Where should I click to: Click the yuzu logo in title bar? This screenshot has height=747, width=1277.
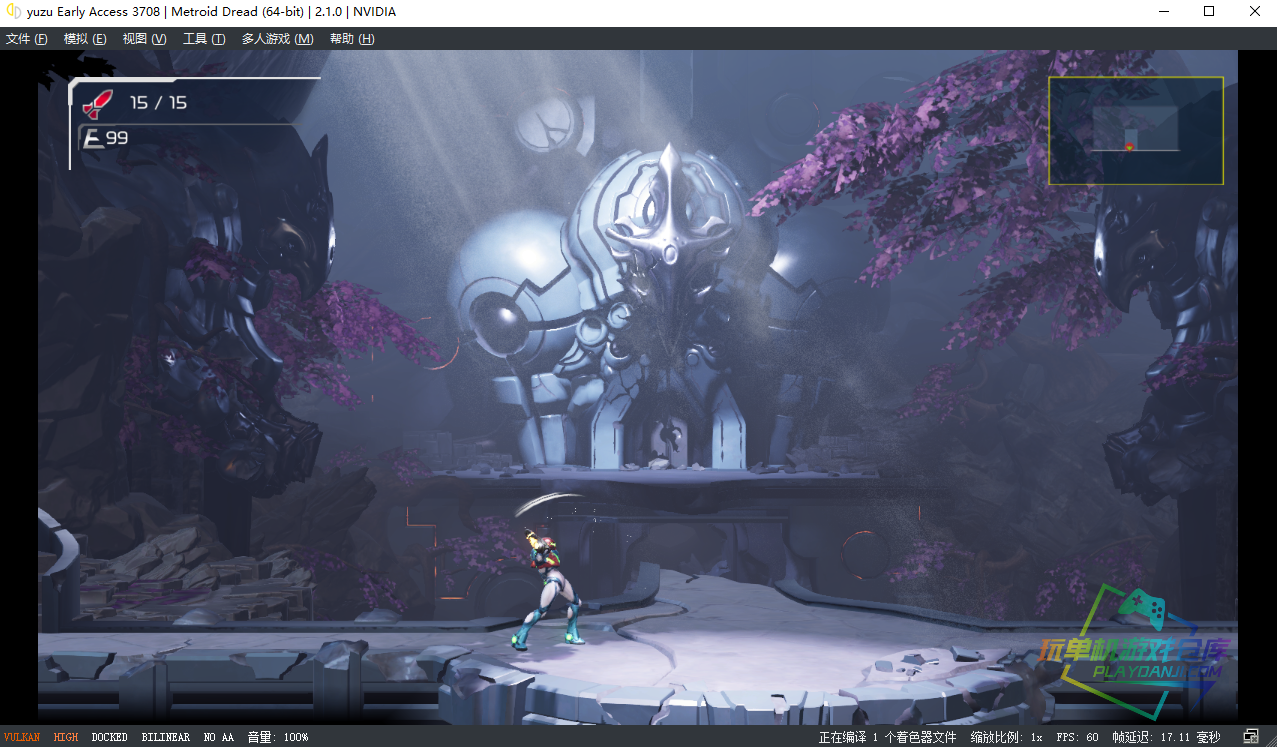coord(14,12)
